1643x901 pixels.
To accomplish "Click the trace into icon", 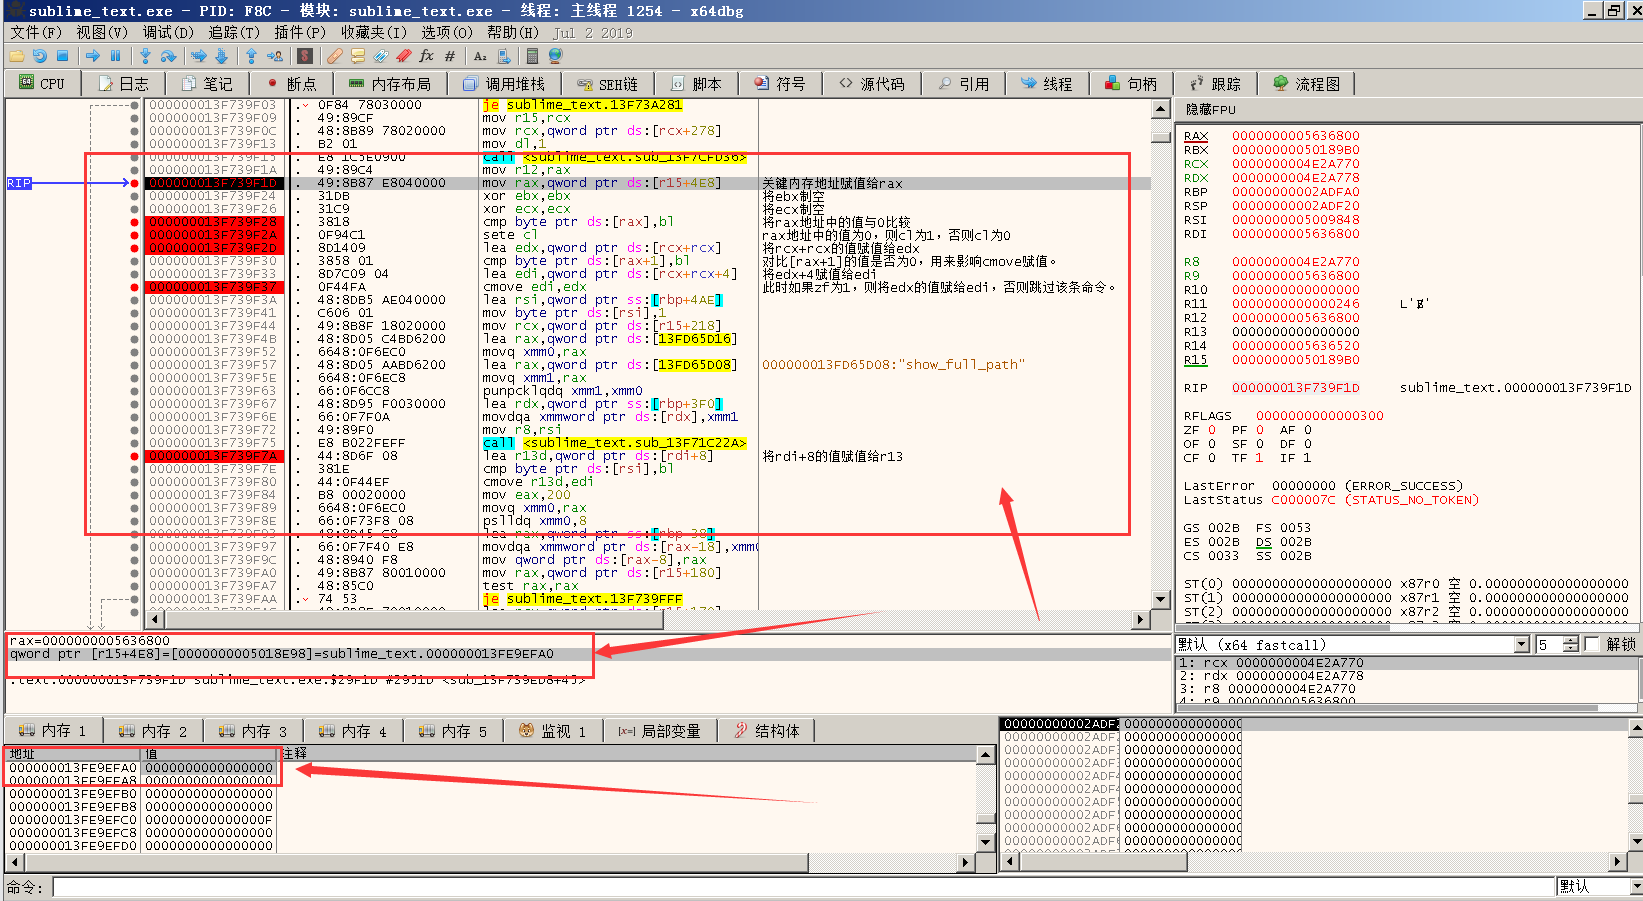I will [x=199, y=56].
